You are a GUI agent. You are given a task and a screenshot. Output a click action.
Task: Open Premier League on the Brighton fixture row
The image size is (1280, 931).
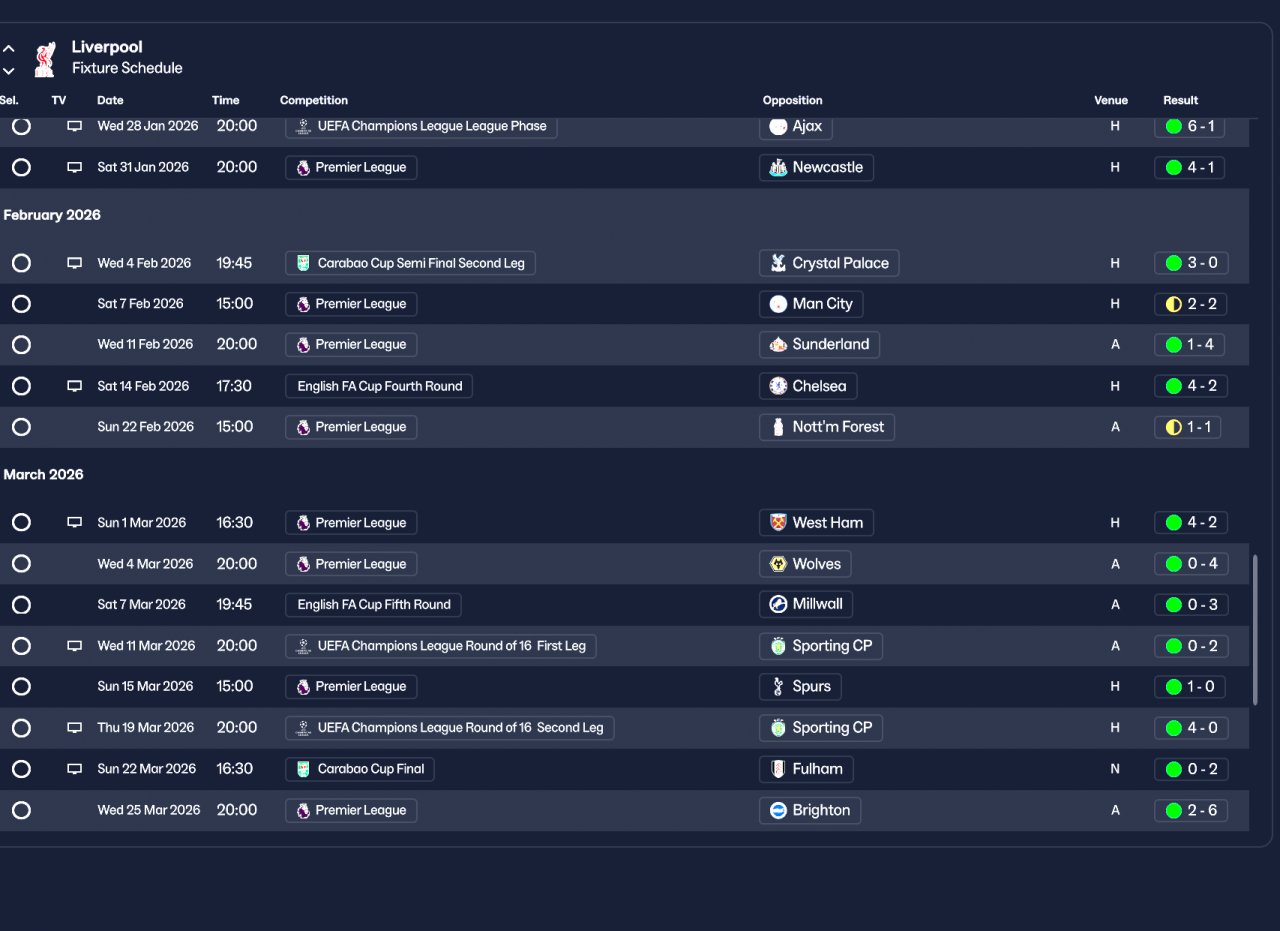pyautogui.click(x=351, y=810)
